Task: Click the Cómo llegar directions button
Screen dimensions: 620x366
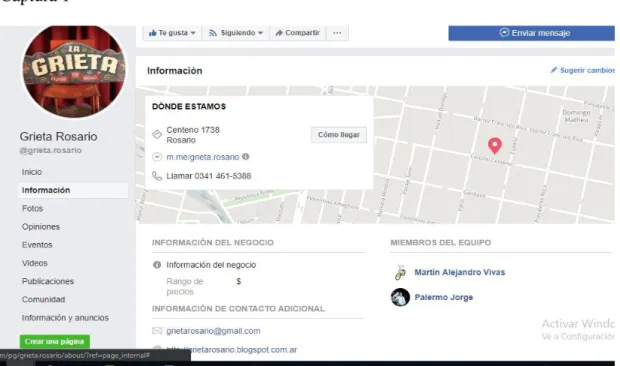Action: (x=338, y=135)
